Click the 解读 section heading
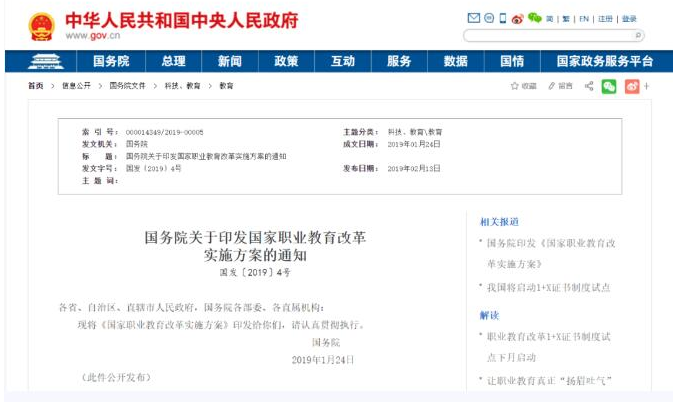Image resolution: width=689 pixels, height=402 pixels. click(x=489, y=315)
